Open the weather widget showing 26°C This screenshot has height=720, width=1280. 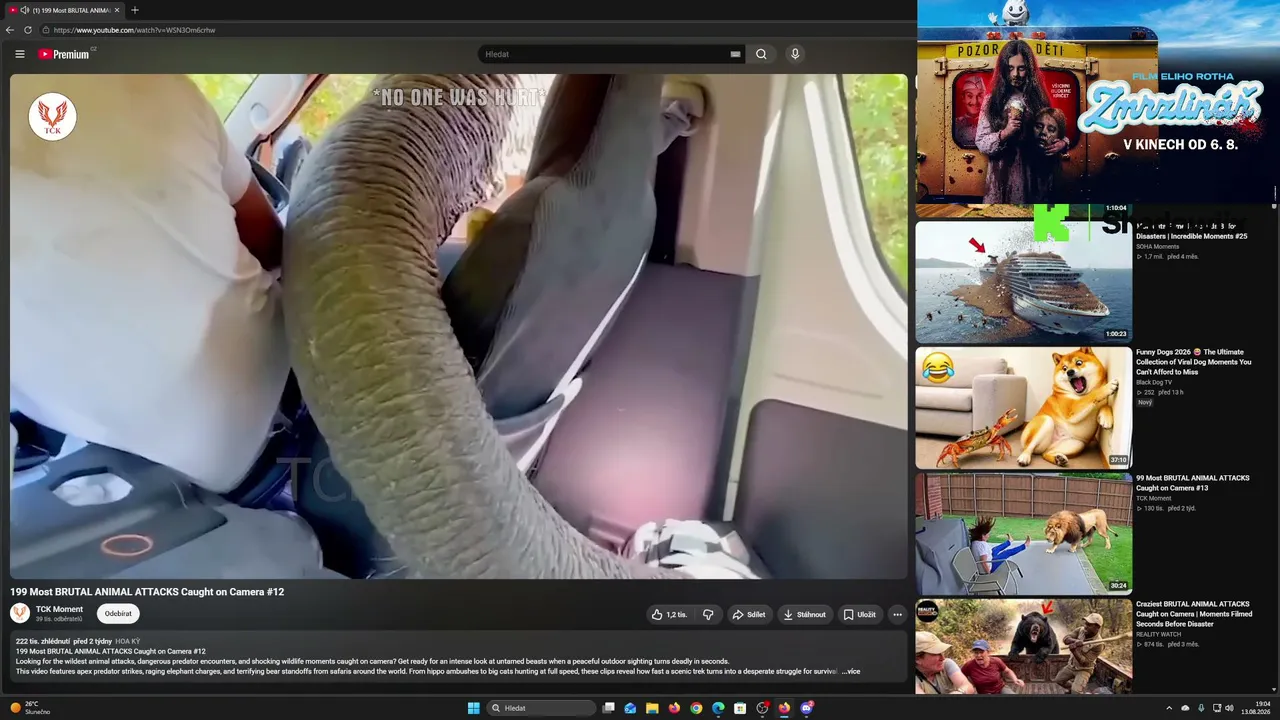pyautogui.click(x=30, y=708)
